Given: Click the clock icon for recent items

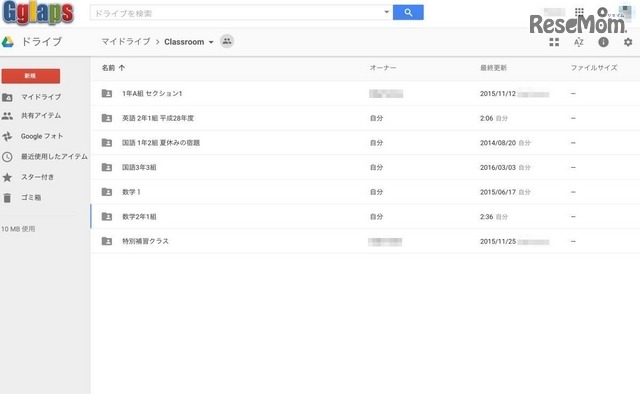Looking at the screenshot, I should click(x=7, y=157).
